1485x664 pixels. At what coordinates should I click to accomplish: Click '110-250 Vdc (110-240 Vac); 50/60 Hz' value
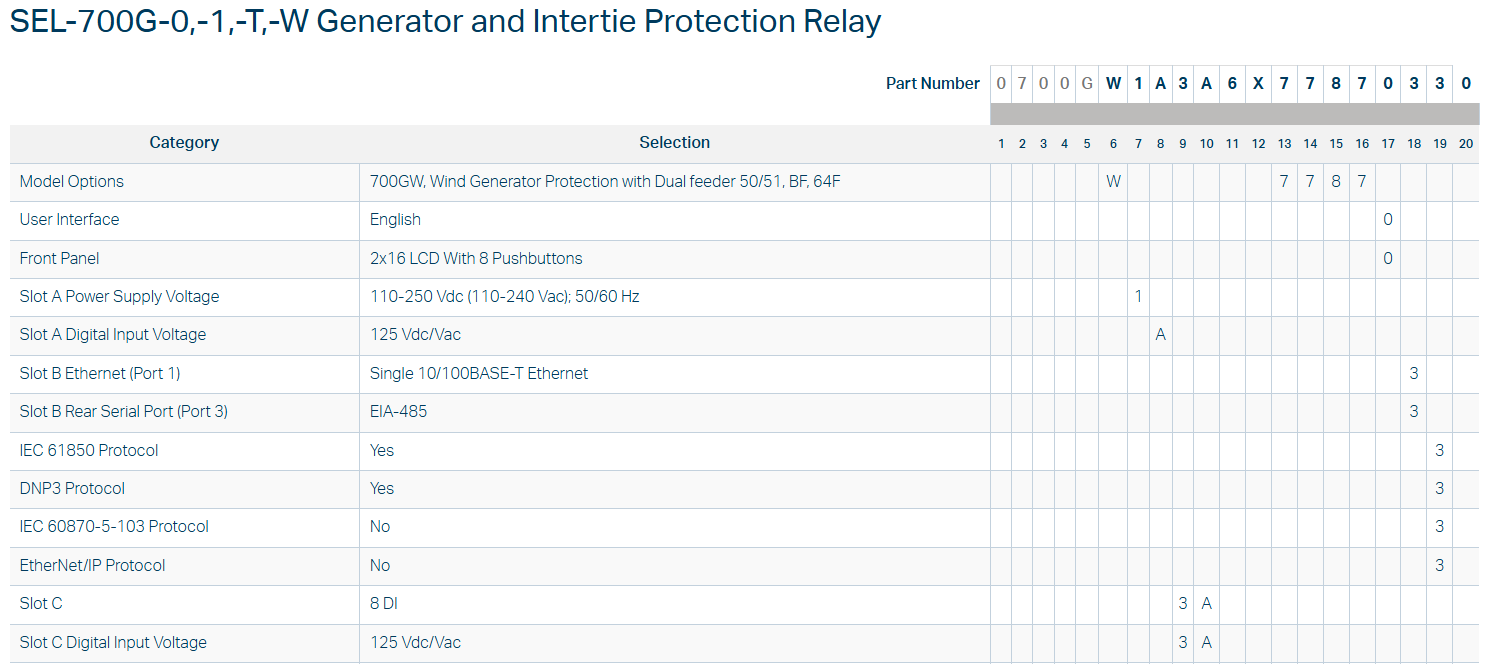pos(505,297)
